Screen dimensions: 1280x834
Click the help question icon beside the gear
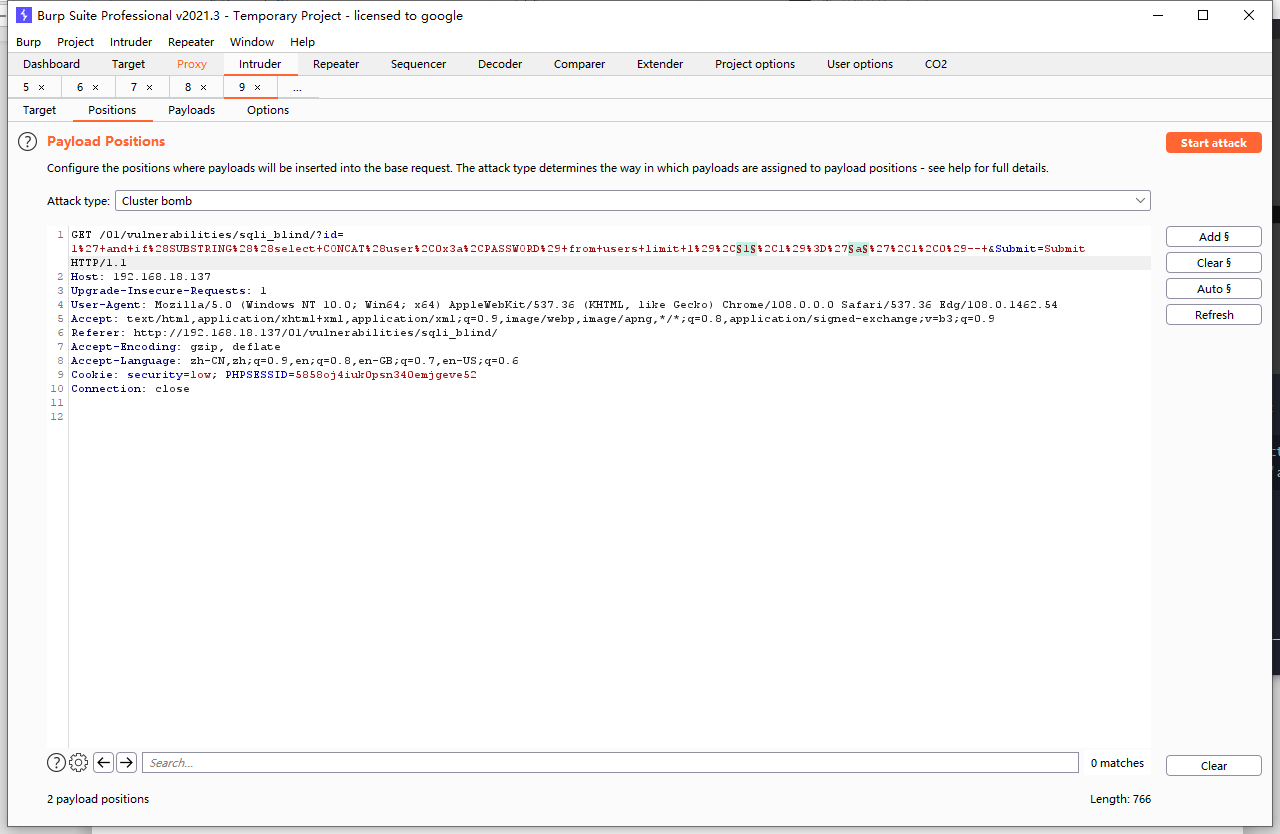tap(57, 763)
